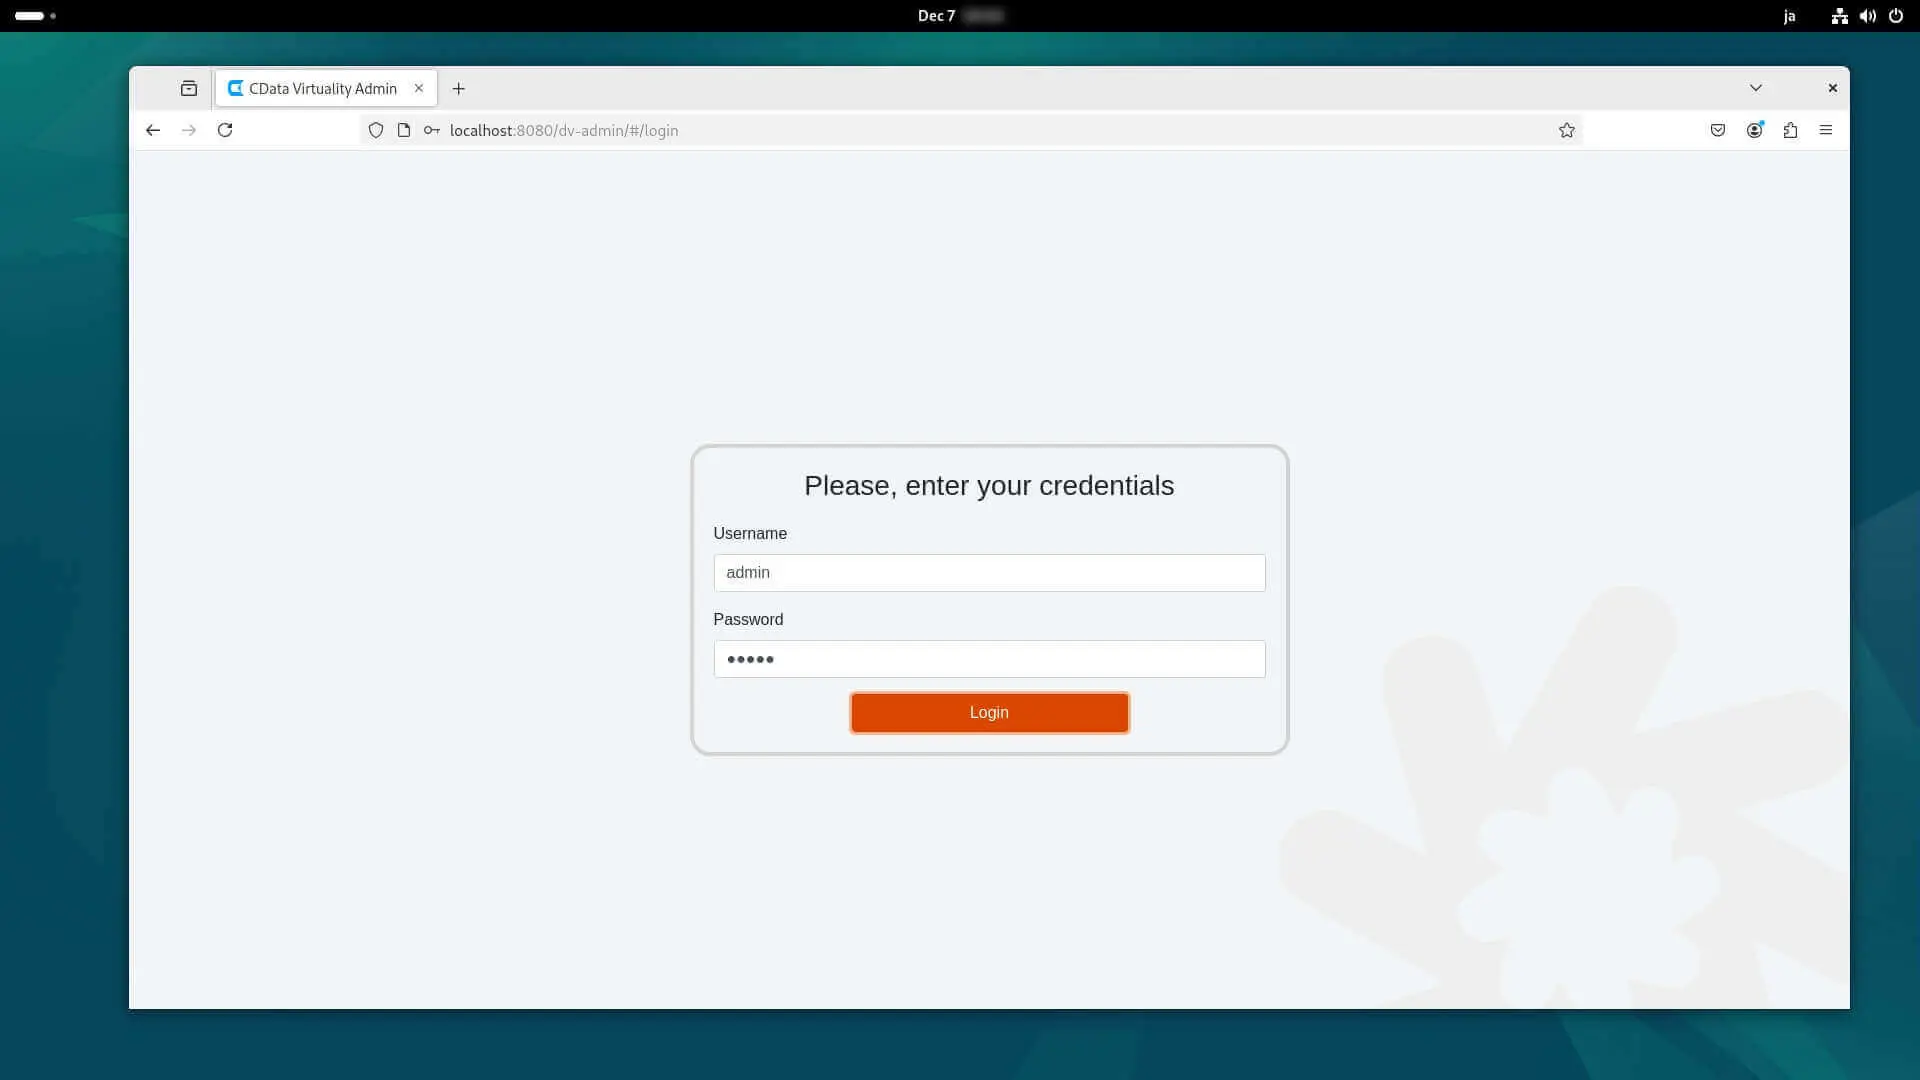Bookmark this page with the star icon
The width and height of the screenshot is (1920, 1080).
(1566, 130)
